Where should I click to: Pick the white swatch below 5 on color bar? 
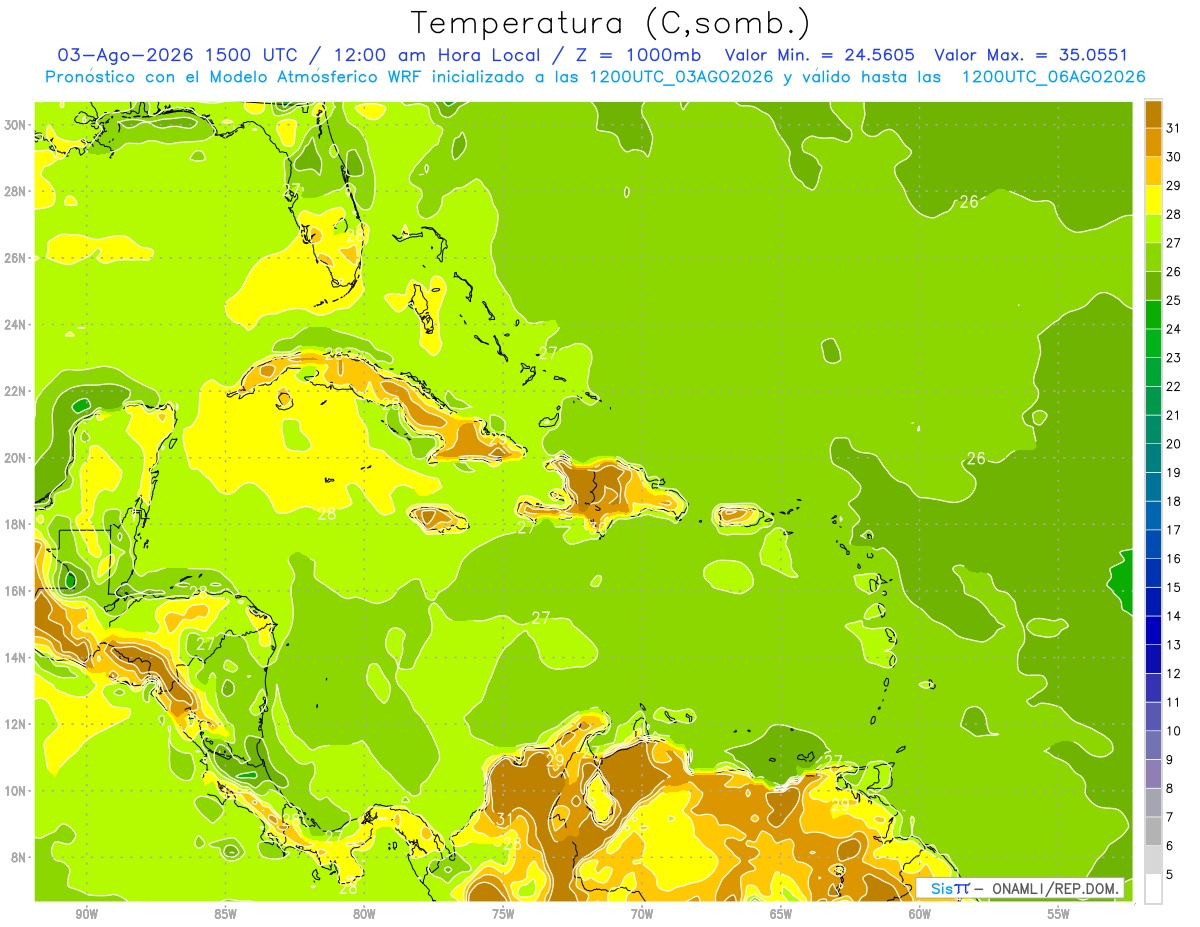(1153, 889)
